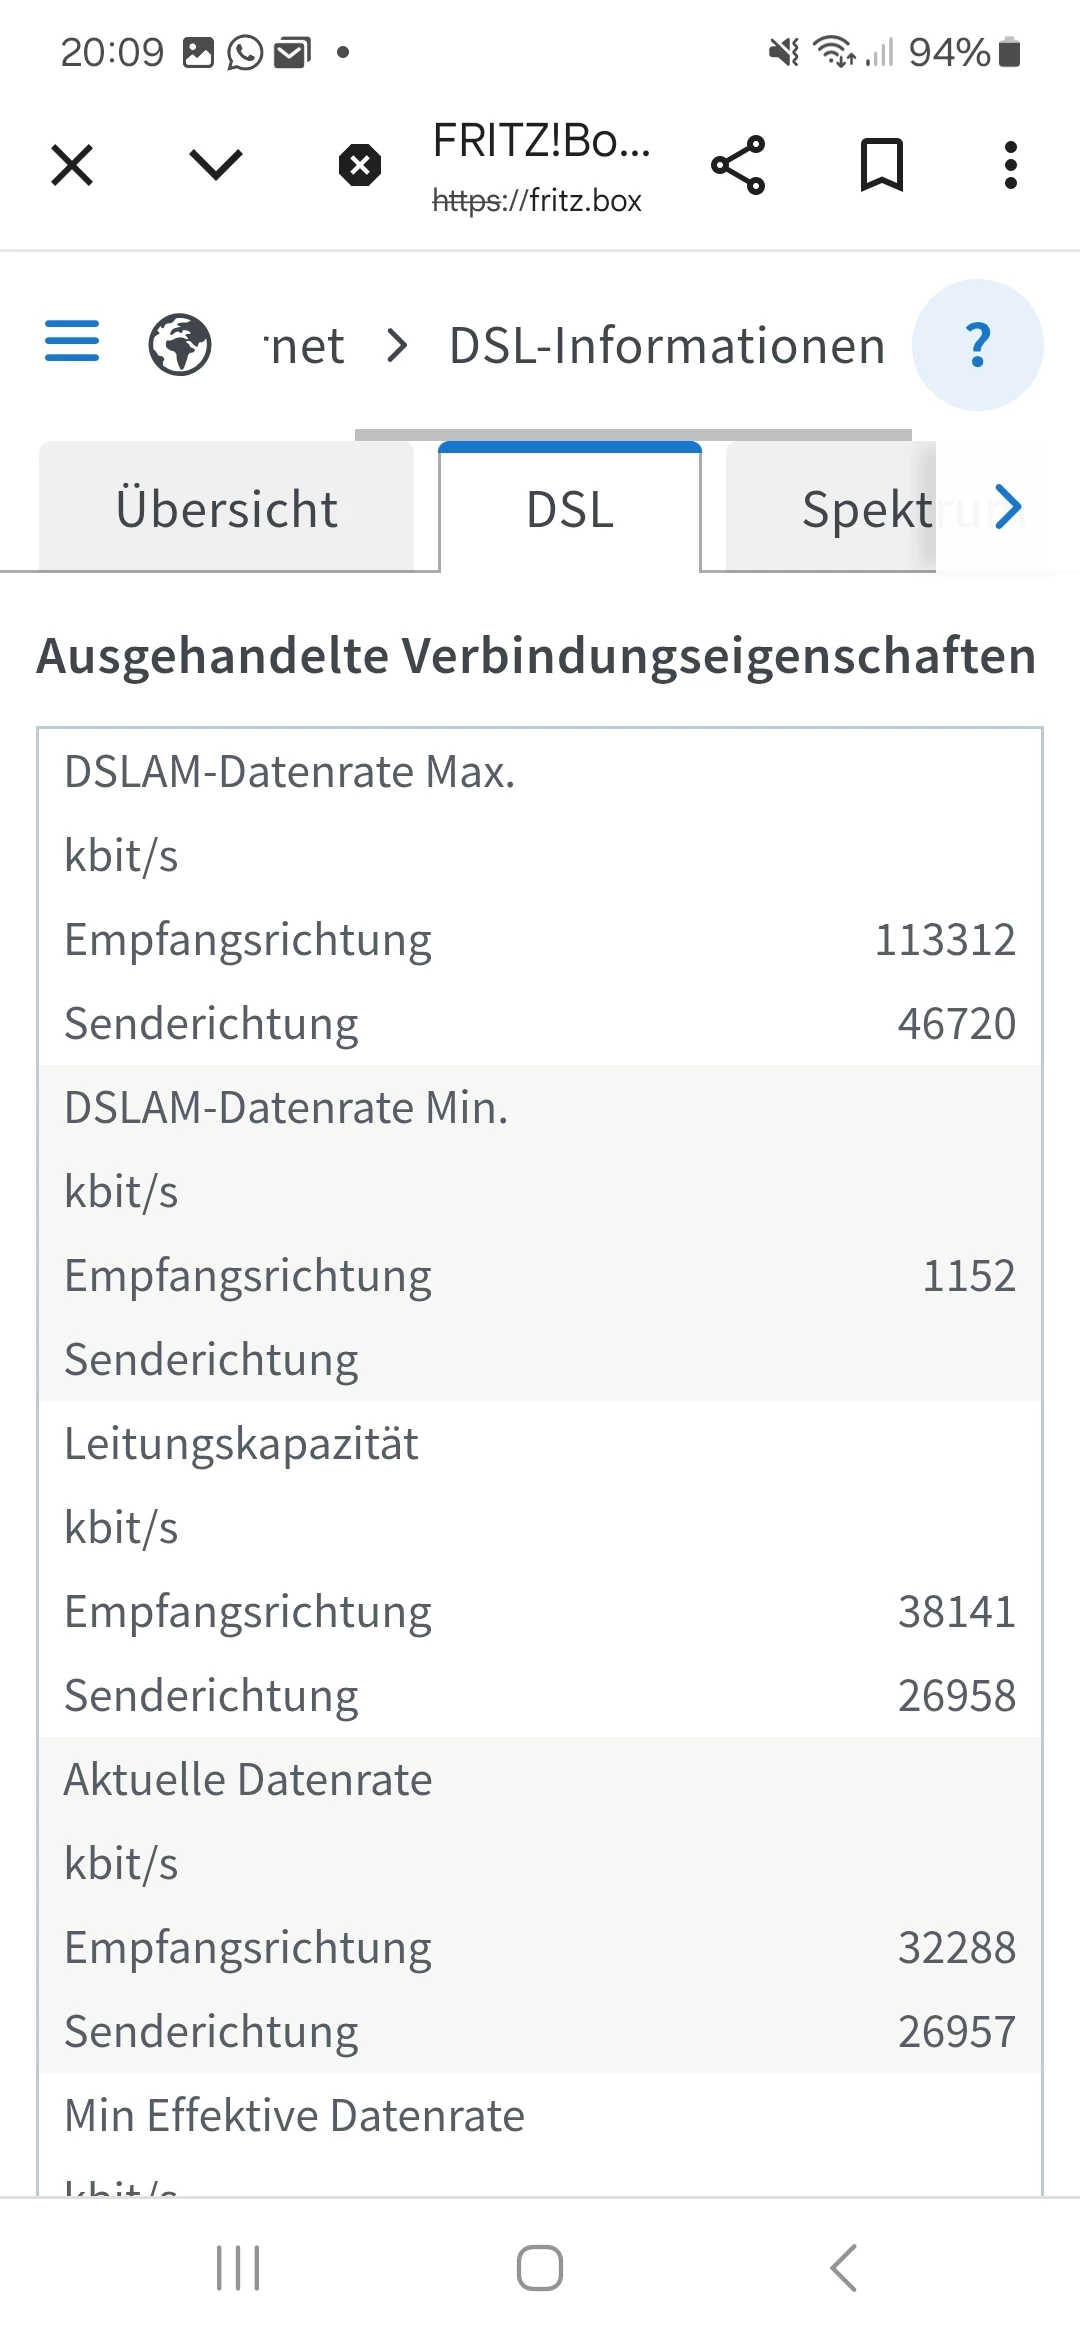Screen dimensions: 1080x2340
Task: Tap the insecure connection warning icon
Action: [360, 165]
